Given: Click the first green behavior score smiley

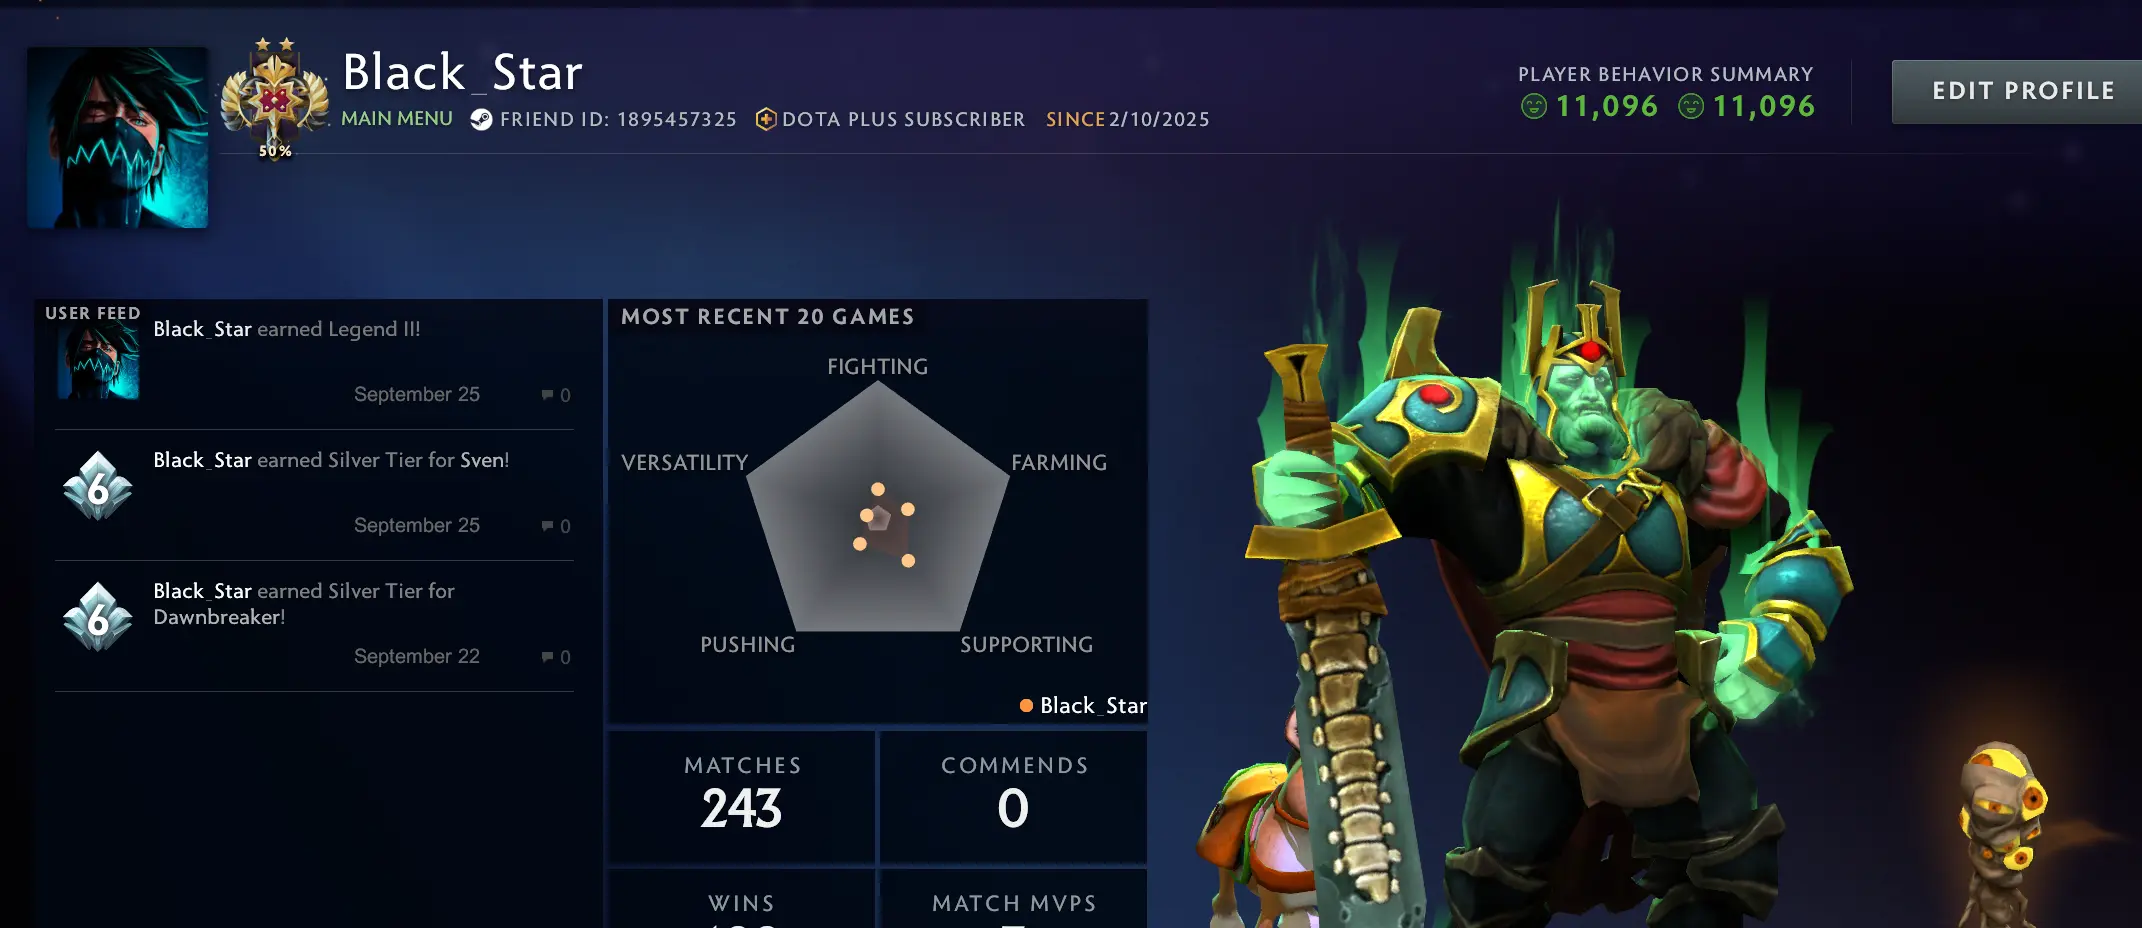Looking at the screenshot, I should coord(1533,106).
